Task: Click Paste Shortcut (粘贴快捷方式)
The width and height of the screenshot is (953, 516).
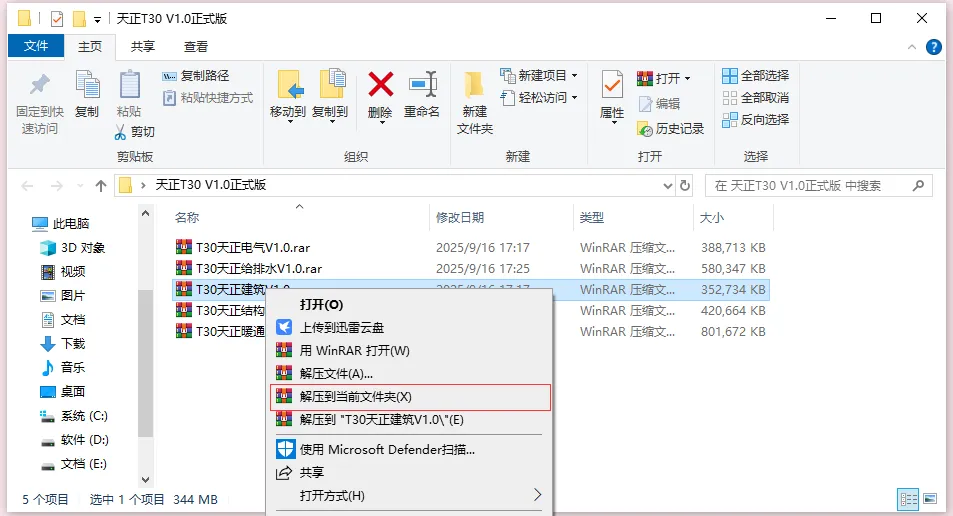Action: click(x=208, y=98)
